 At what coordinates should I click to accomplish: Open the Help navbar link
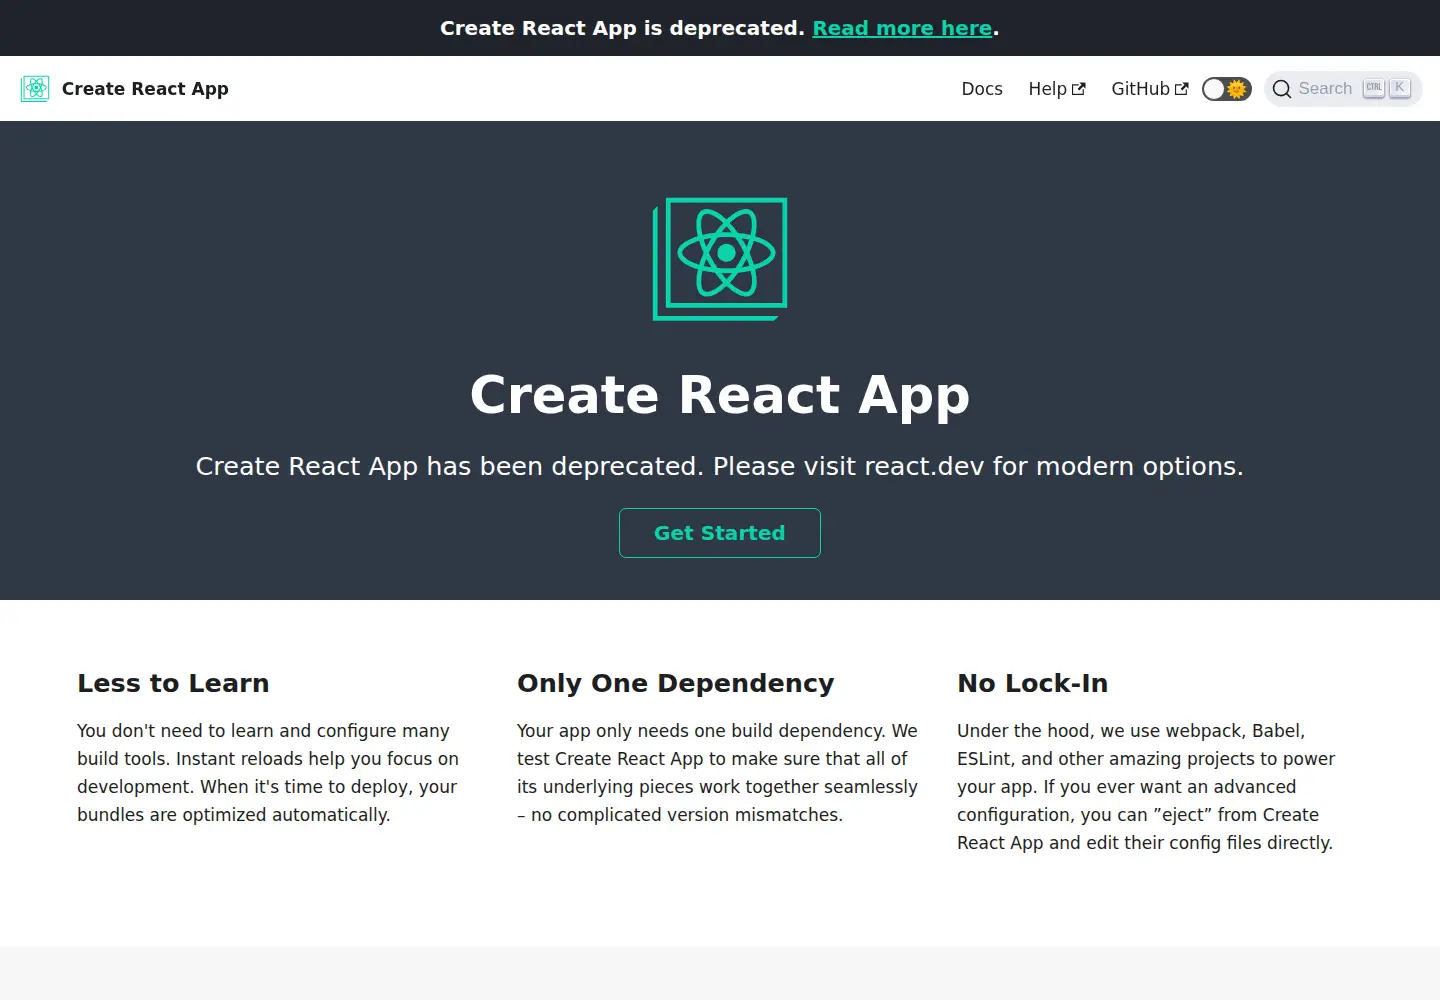(x=1057, y=89)
